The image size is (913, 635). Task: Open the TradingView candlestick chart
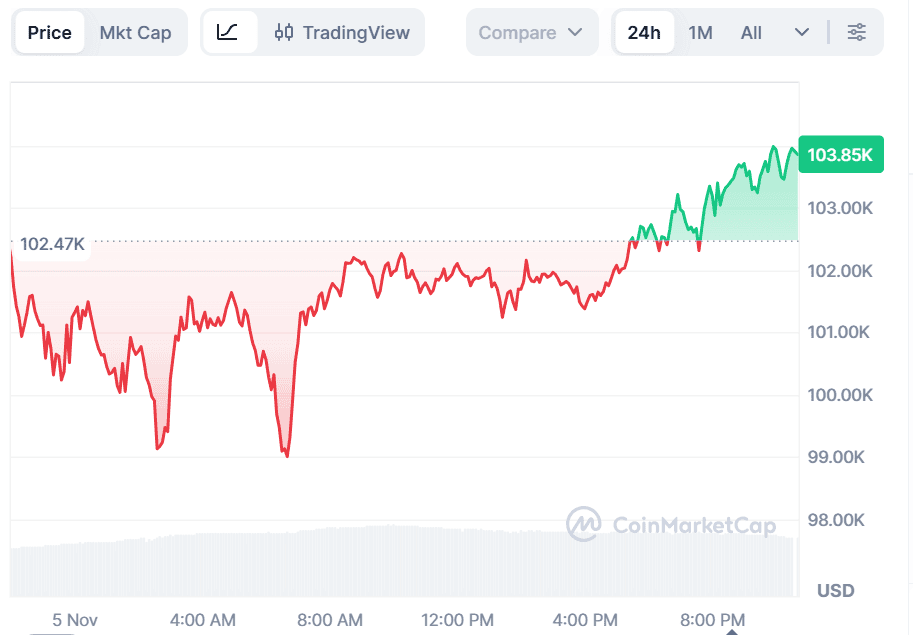point(342,32)
